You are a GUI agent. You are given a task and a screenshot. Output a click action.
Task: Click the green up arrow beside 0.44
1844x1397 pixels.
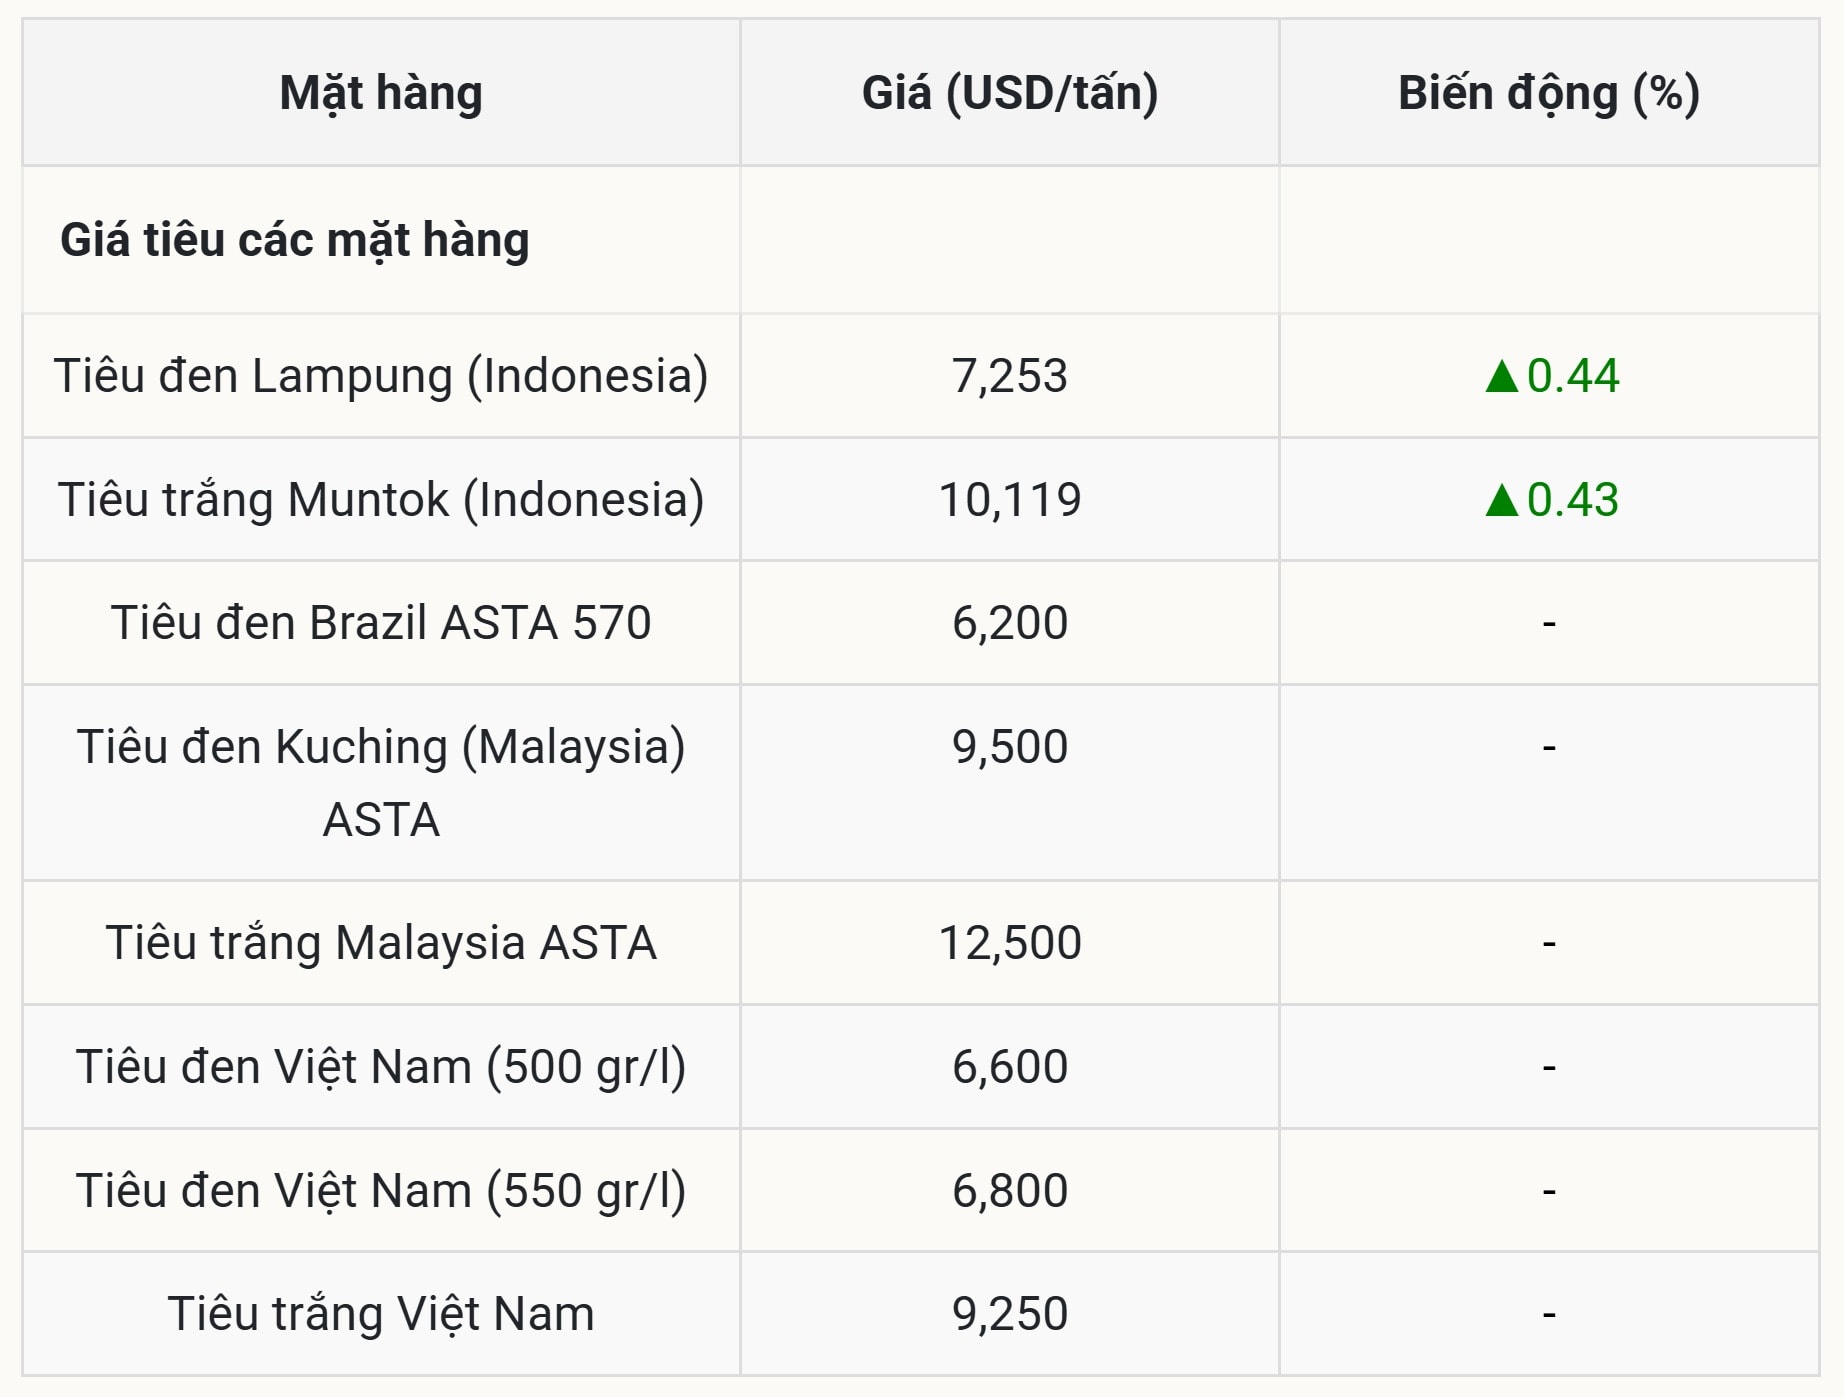pos(1502,376)
